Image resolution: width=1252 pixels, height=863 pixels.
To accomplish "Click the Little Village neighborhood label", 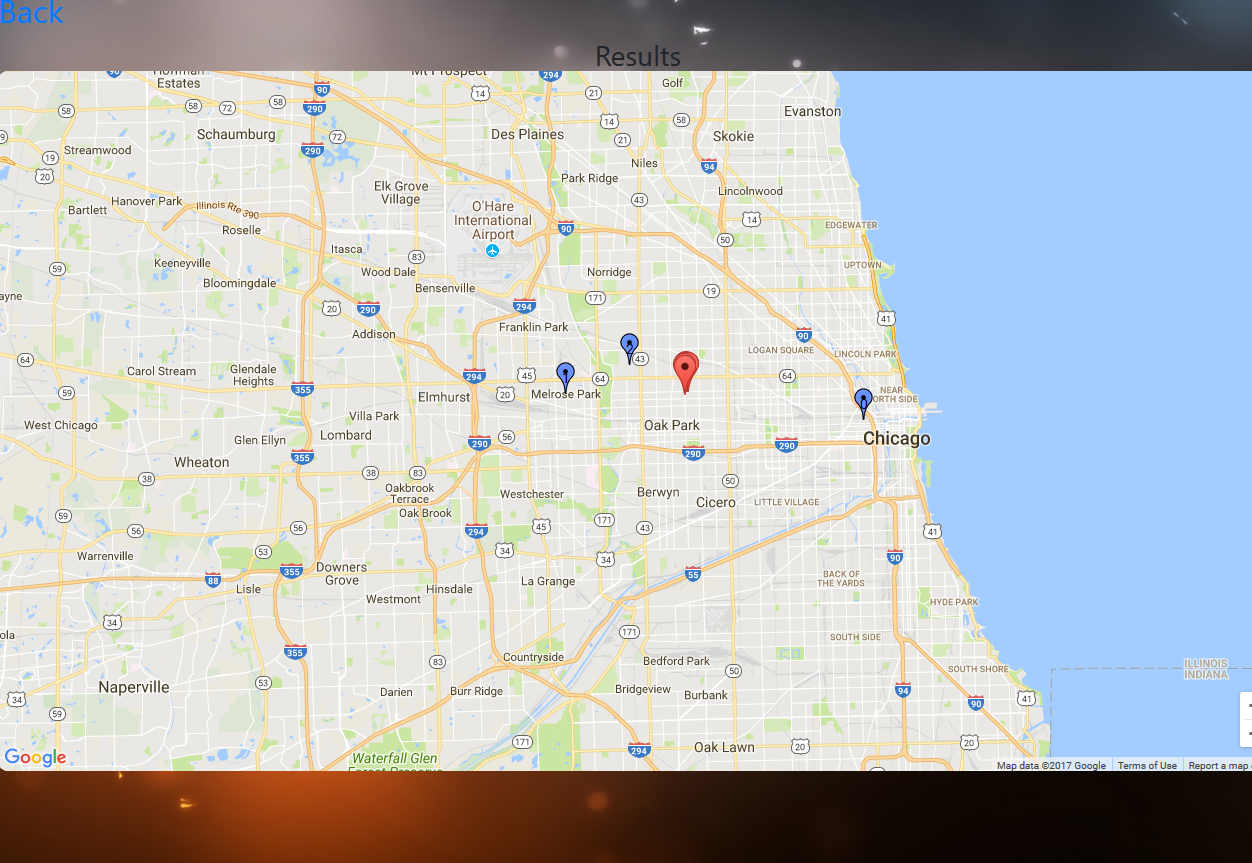I will 787,502.
